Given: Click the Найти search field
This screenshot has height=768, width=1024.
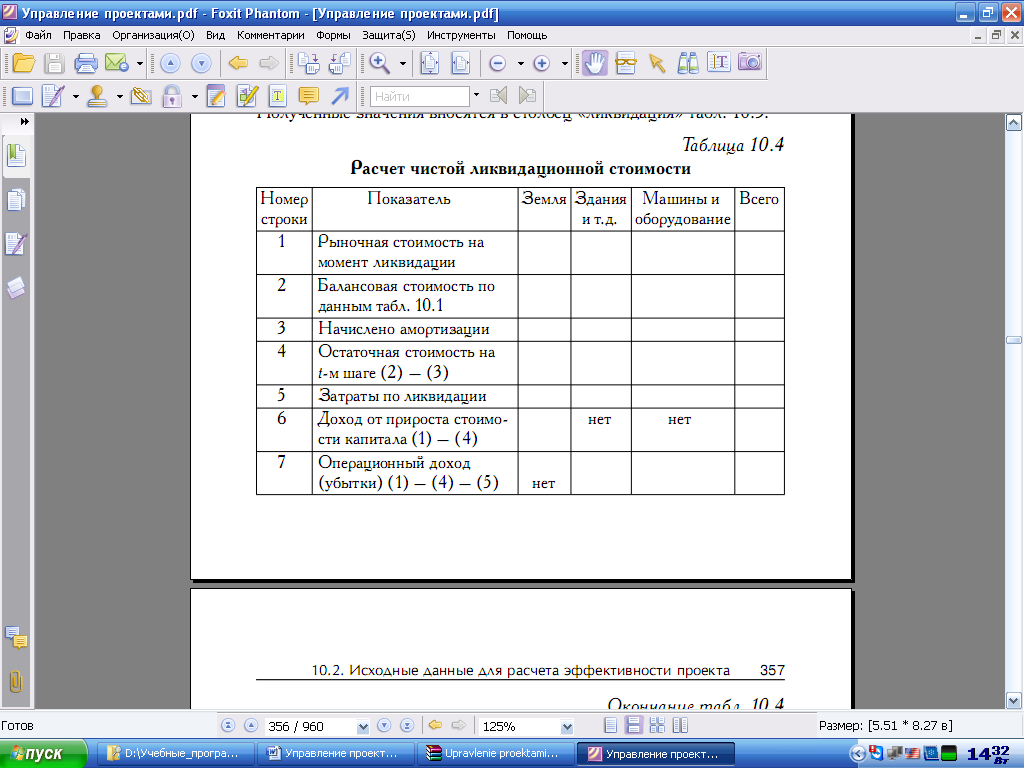Looking at the screenshot, I should tap(420, 97).
